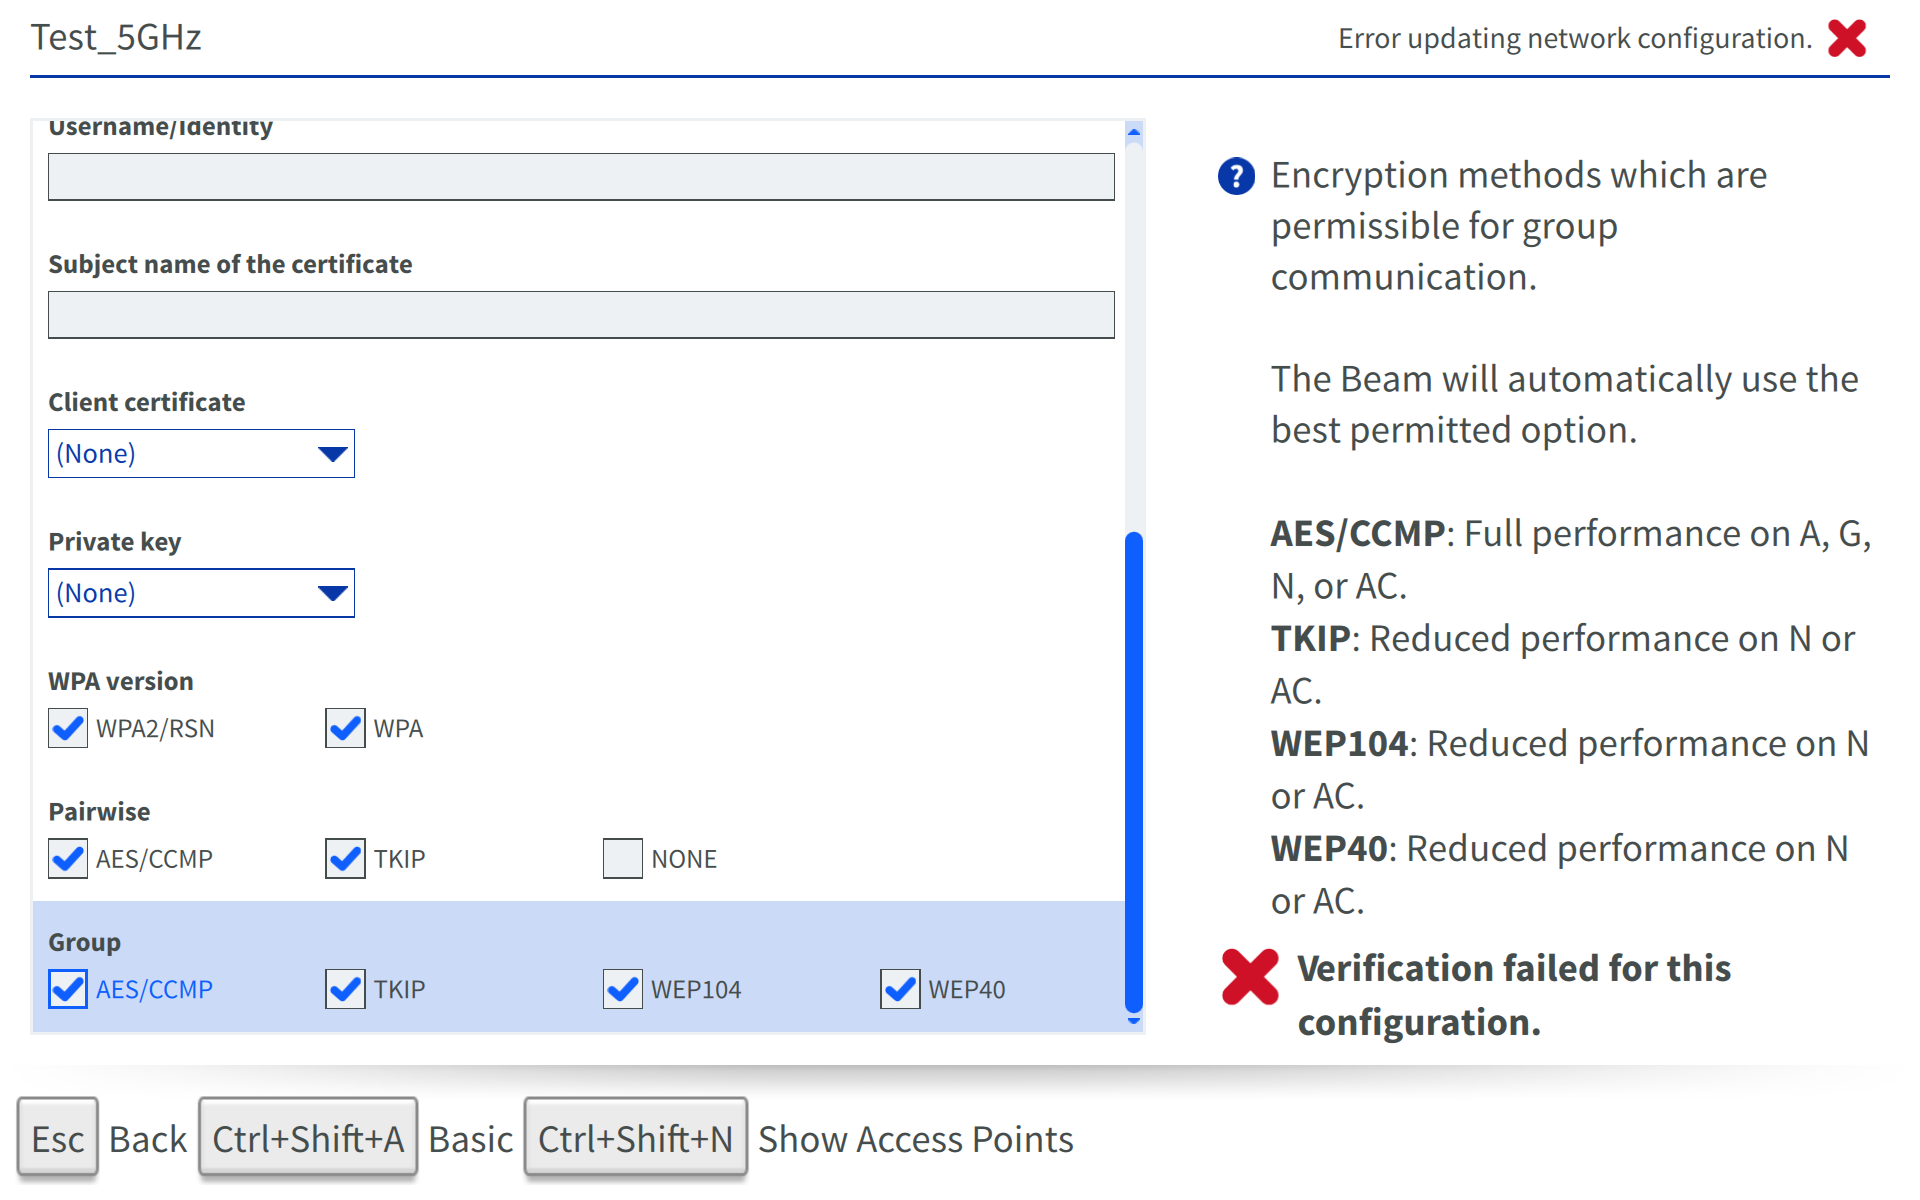Click the verification failed red X icon
This screenshot has height=1200, width=1920.
pyautogui.click(x=1250, y=976)
